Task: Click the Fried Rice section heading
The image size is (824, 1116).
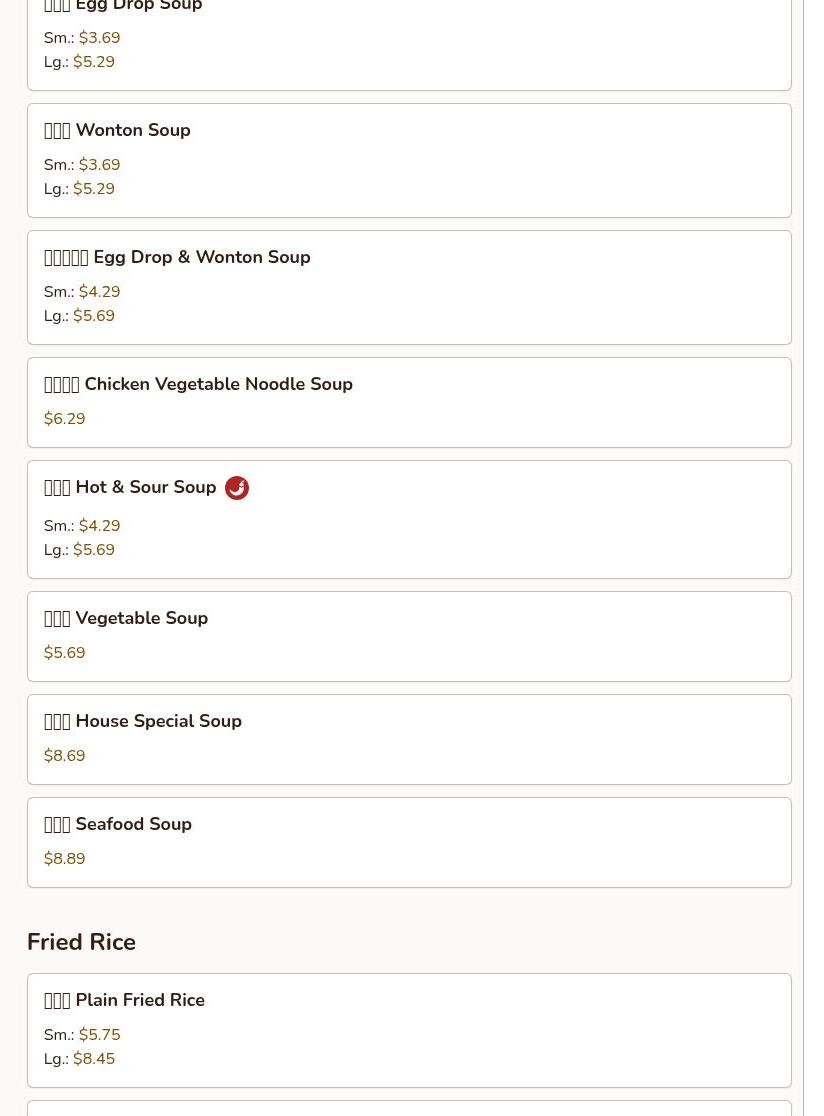Action: pyautogui.click(x=81, y=942)
